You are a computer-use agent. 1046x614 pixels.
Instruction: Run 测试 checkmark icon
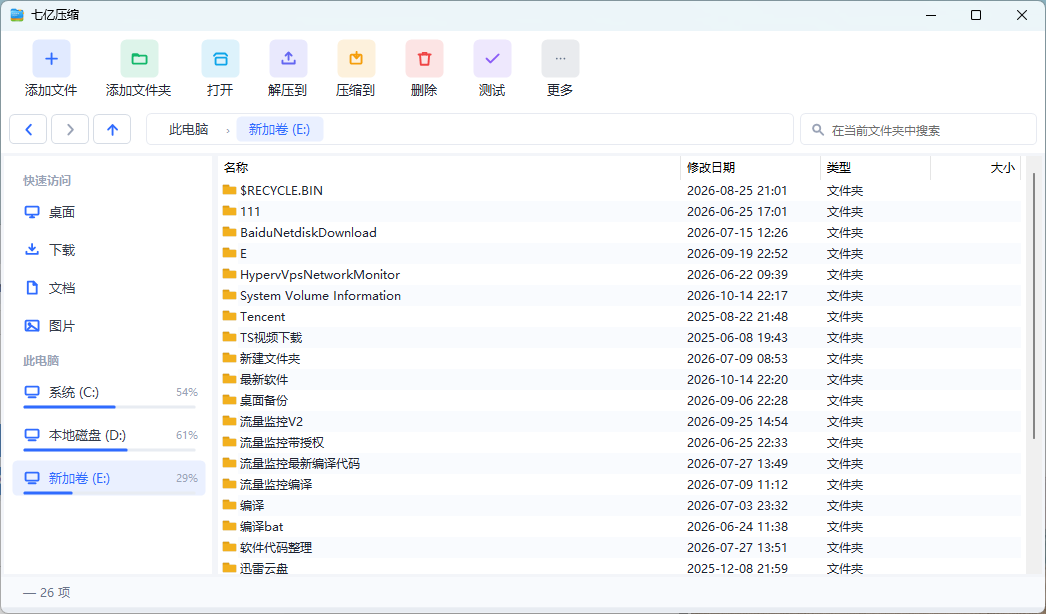tap(492, 59)
